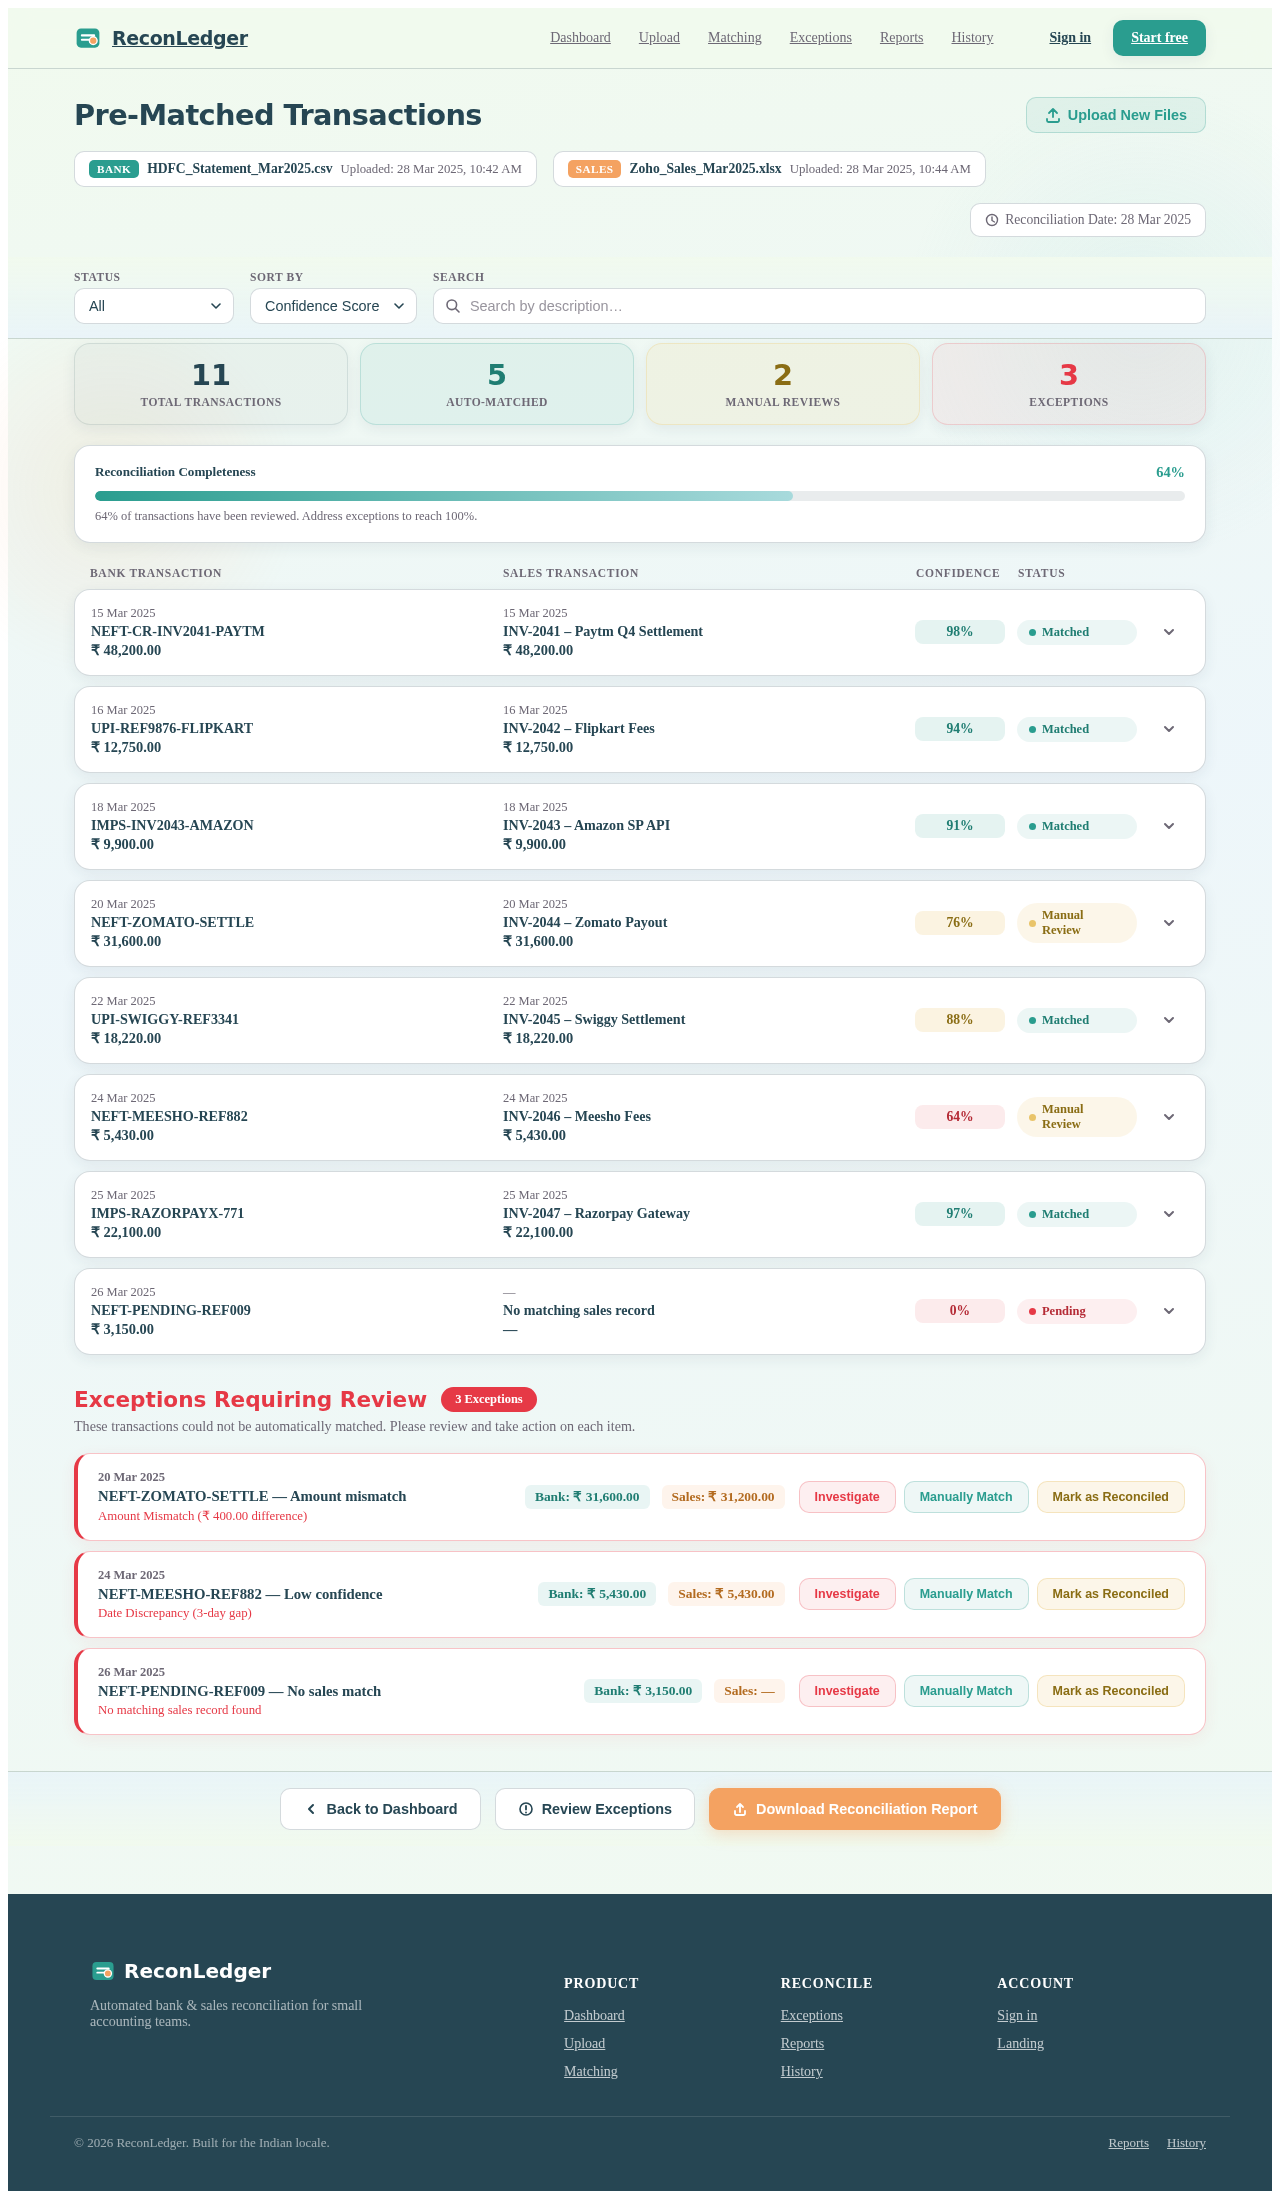Click Mark as Reconciled for NEFT-PENDING-REF009

pos(1110,1691)
